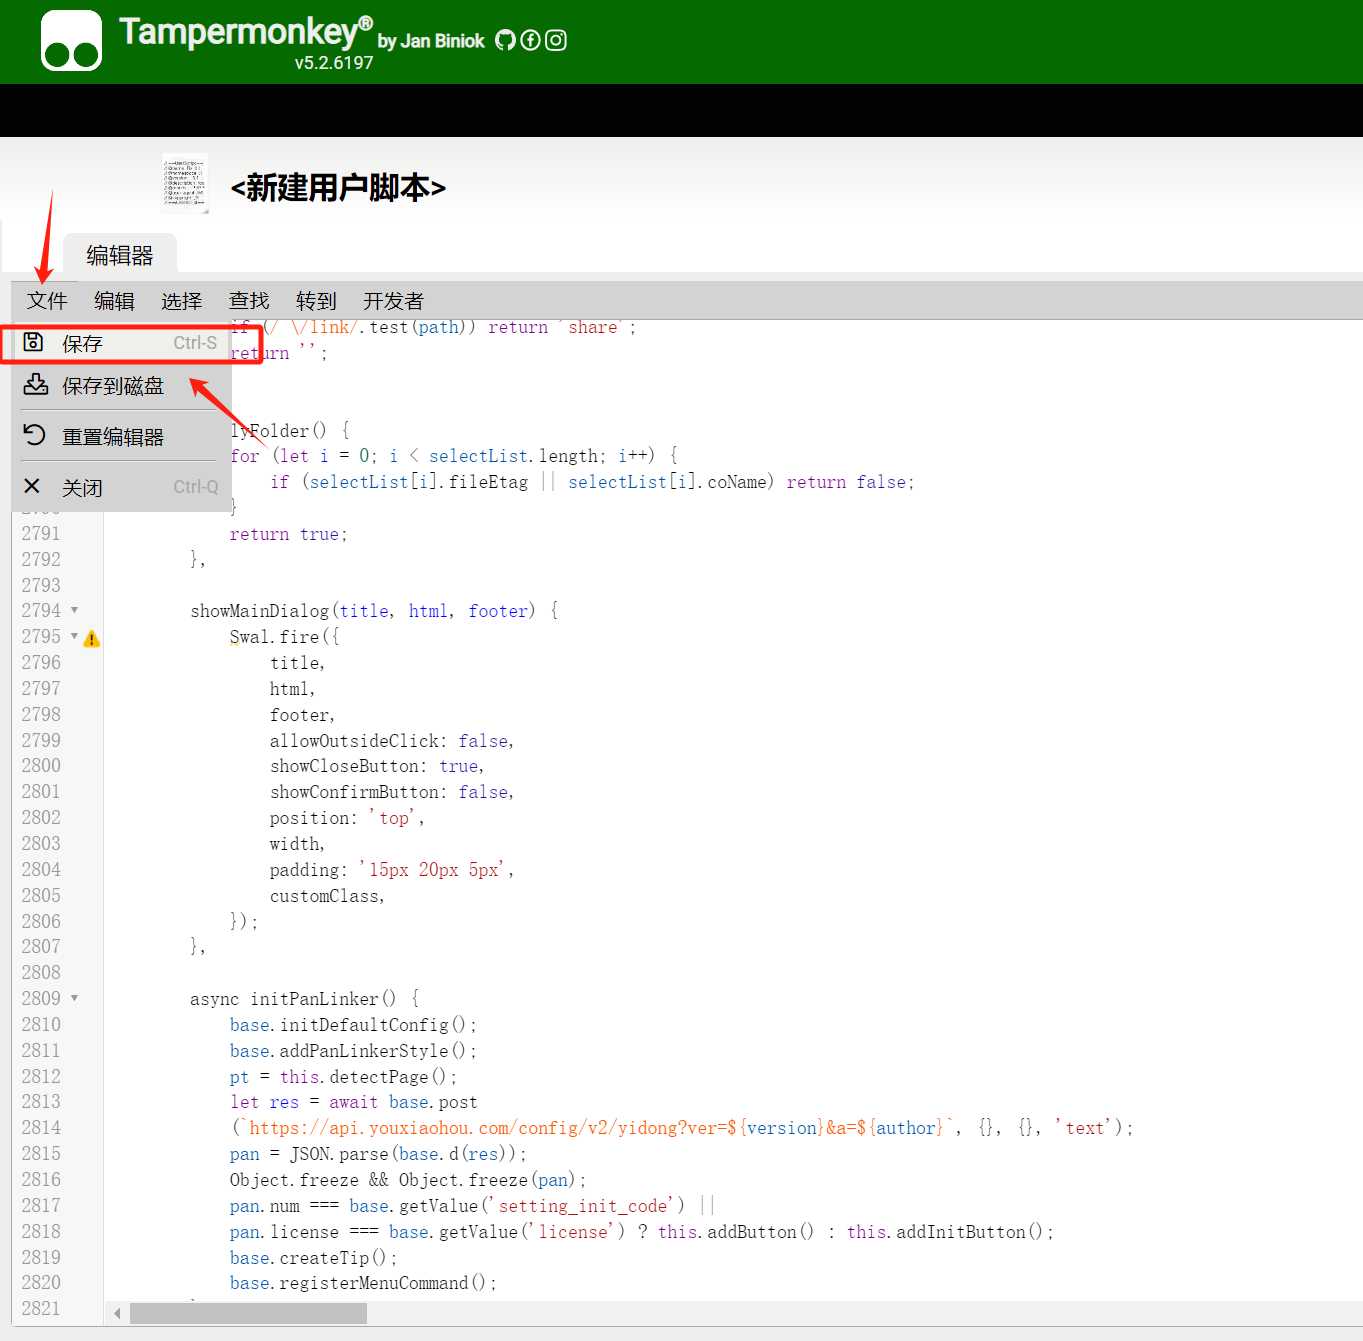The height and width of the screenshot is (1341, 1363).
Task: Open the 转到 menu
Action: (x=316, y=301)
